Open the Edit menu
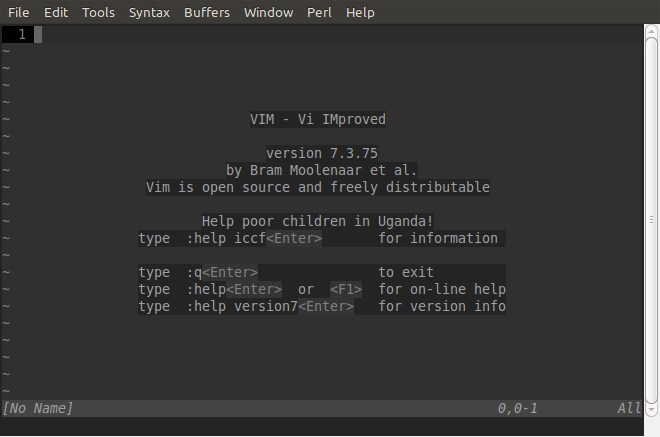The height and width of the screenshot is (437, 660). (56, 13)
